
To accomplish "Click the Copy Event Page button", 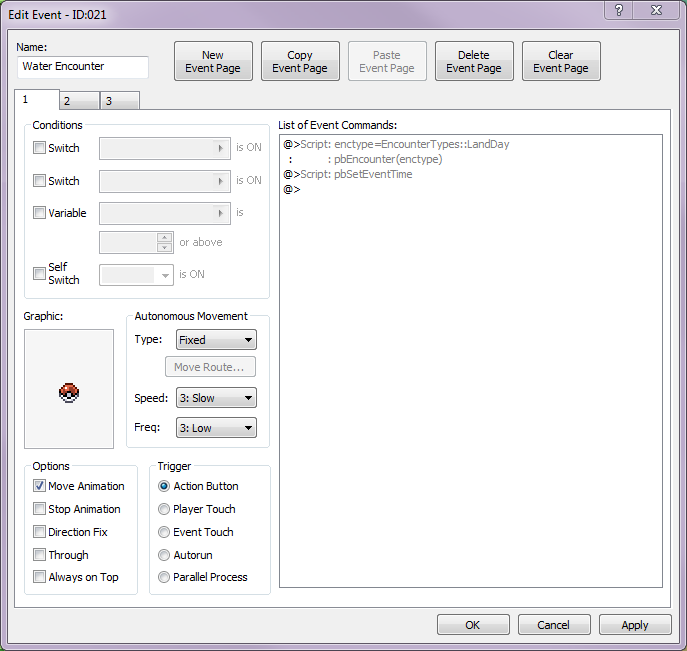I will [300, 62].
